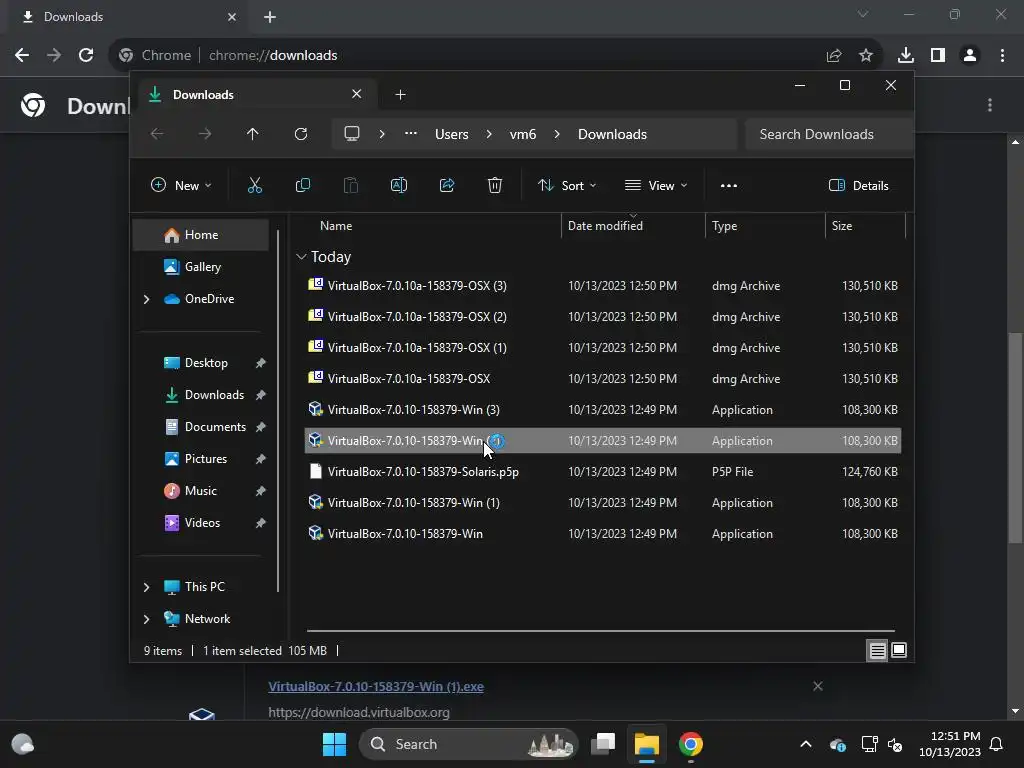Open Chrome three-dot menu
1024x768 pixels.
[1002, 55]
